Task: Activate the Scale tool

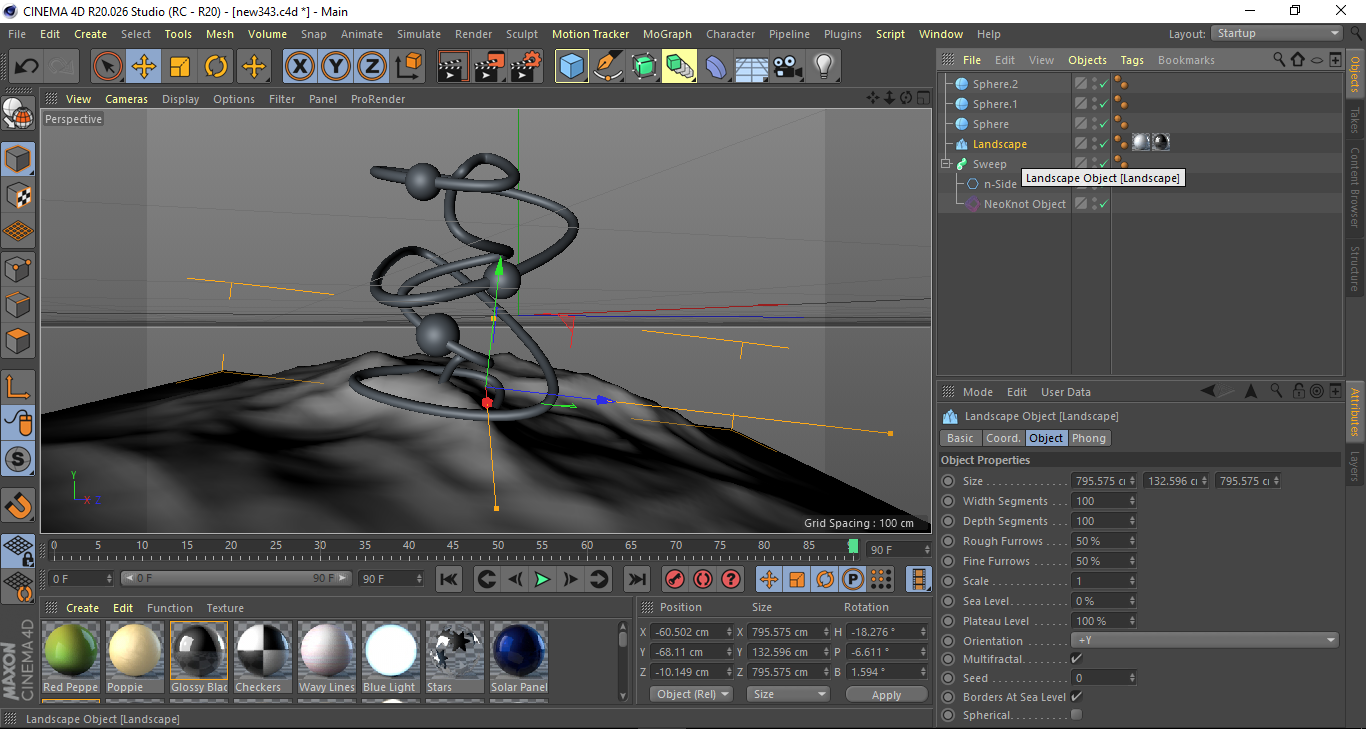Action: coord(180,67)
